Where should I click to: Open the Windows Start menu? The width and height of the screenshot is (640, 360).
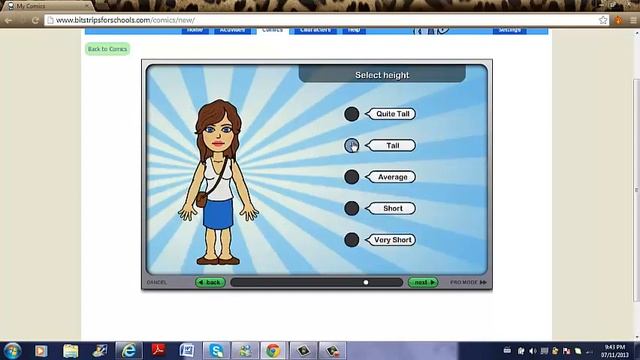(x=12, y=351)
